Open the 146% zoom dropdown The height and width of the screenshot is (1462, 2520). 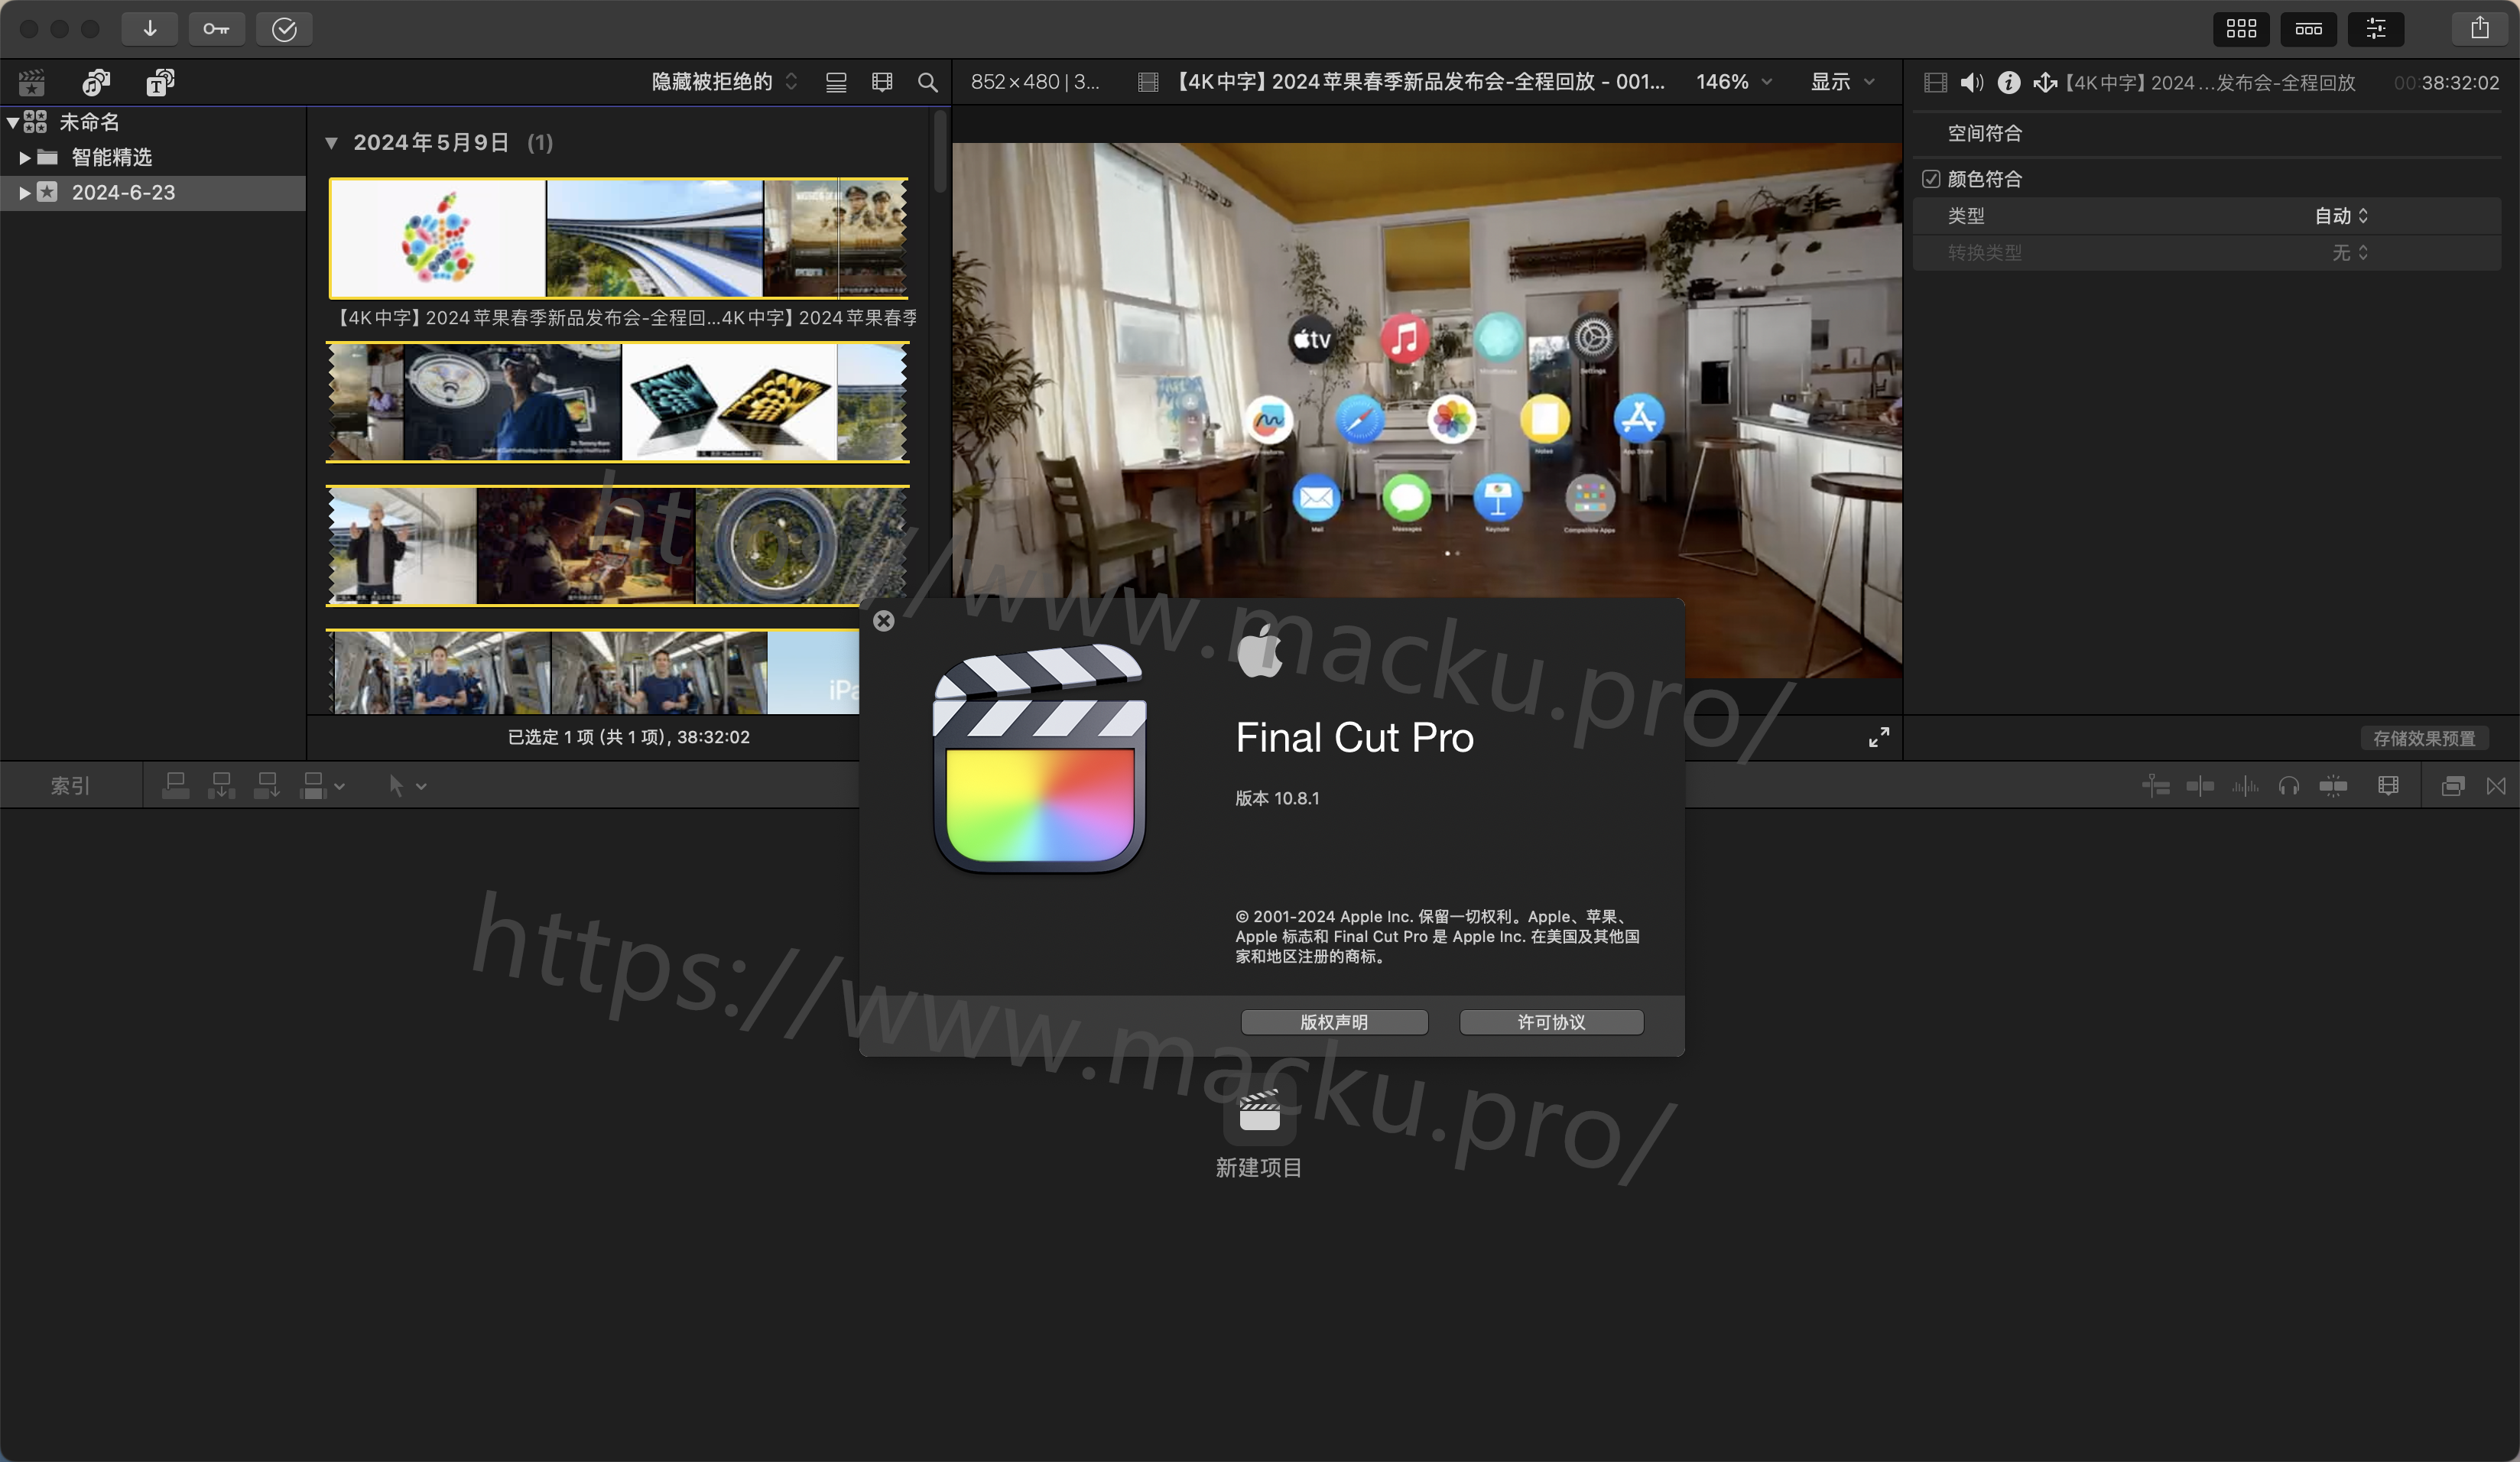[1734, 82]
